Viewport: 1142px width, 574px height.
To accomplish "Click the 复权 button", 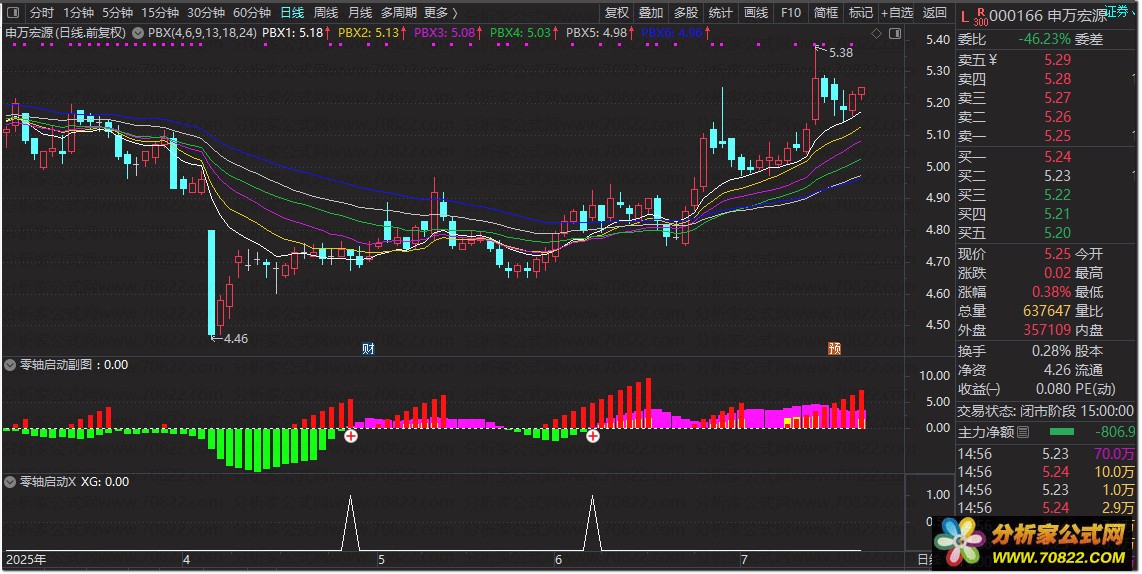I will 617,12.
